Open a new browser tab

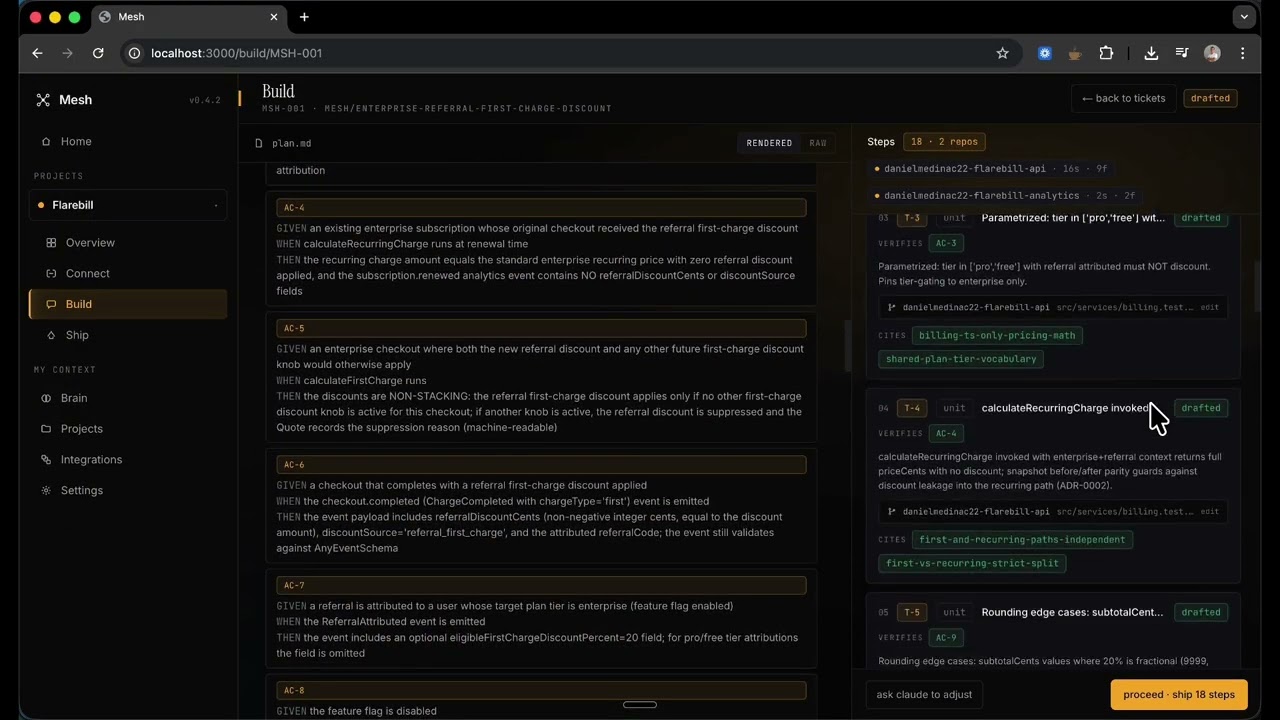pos(304,17)
